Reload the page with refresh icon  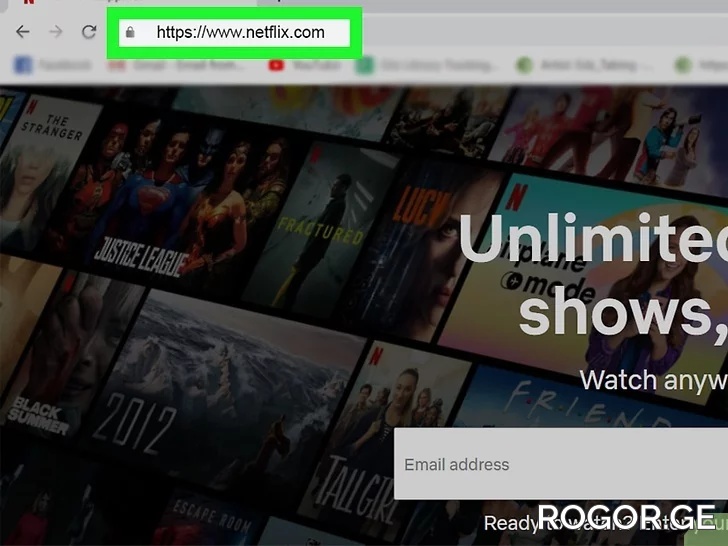(89, 32)
